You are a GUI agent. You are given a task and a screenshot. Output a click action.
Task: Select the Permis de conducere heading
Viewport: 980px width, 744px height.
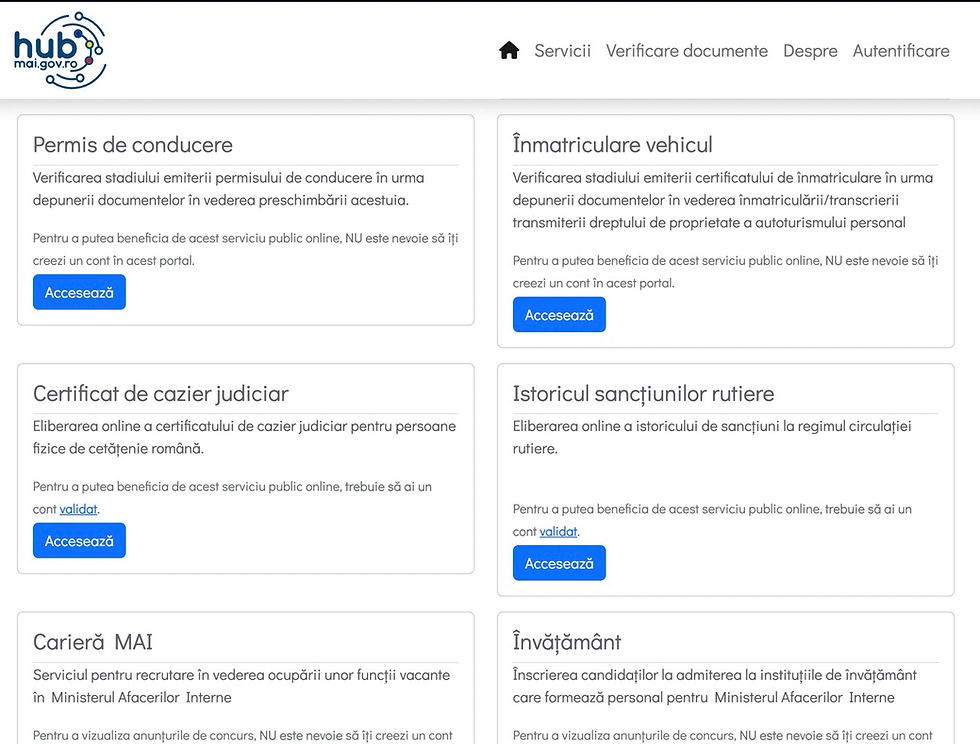point(133,145)
